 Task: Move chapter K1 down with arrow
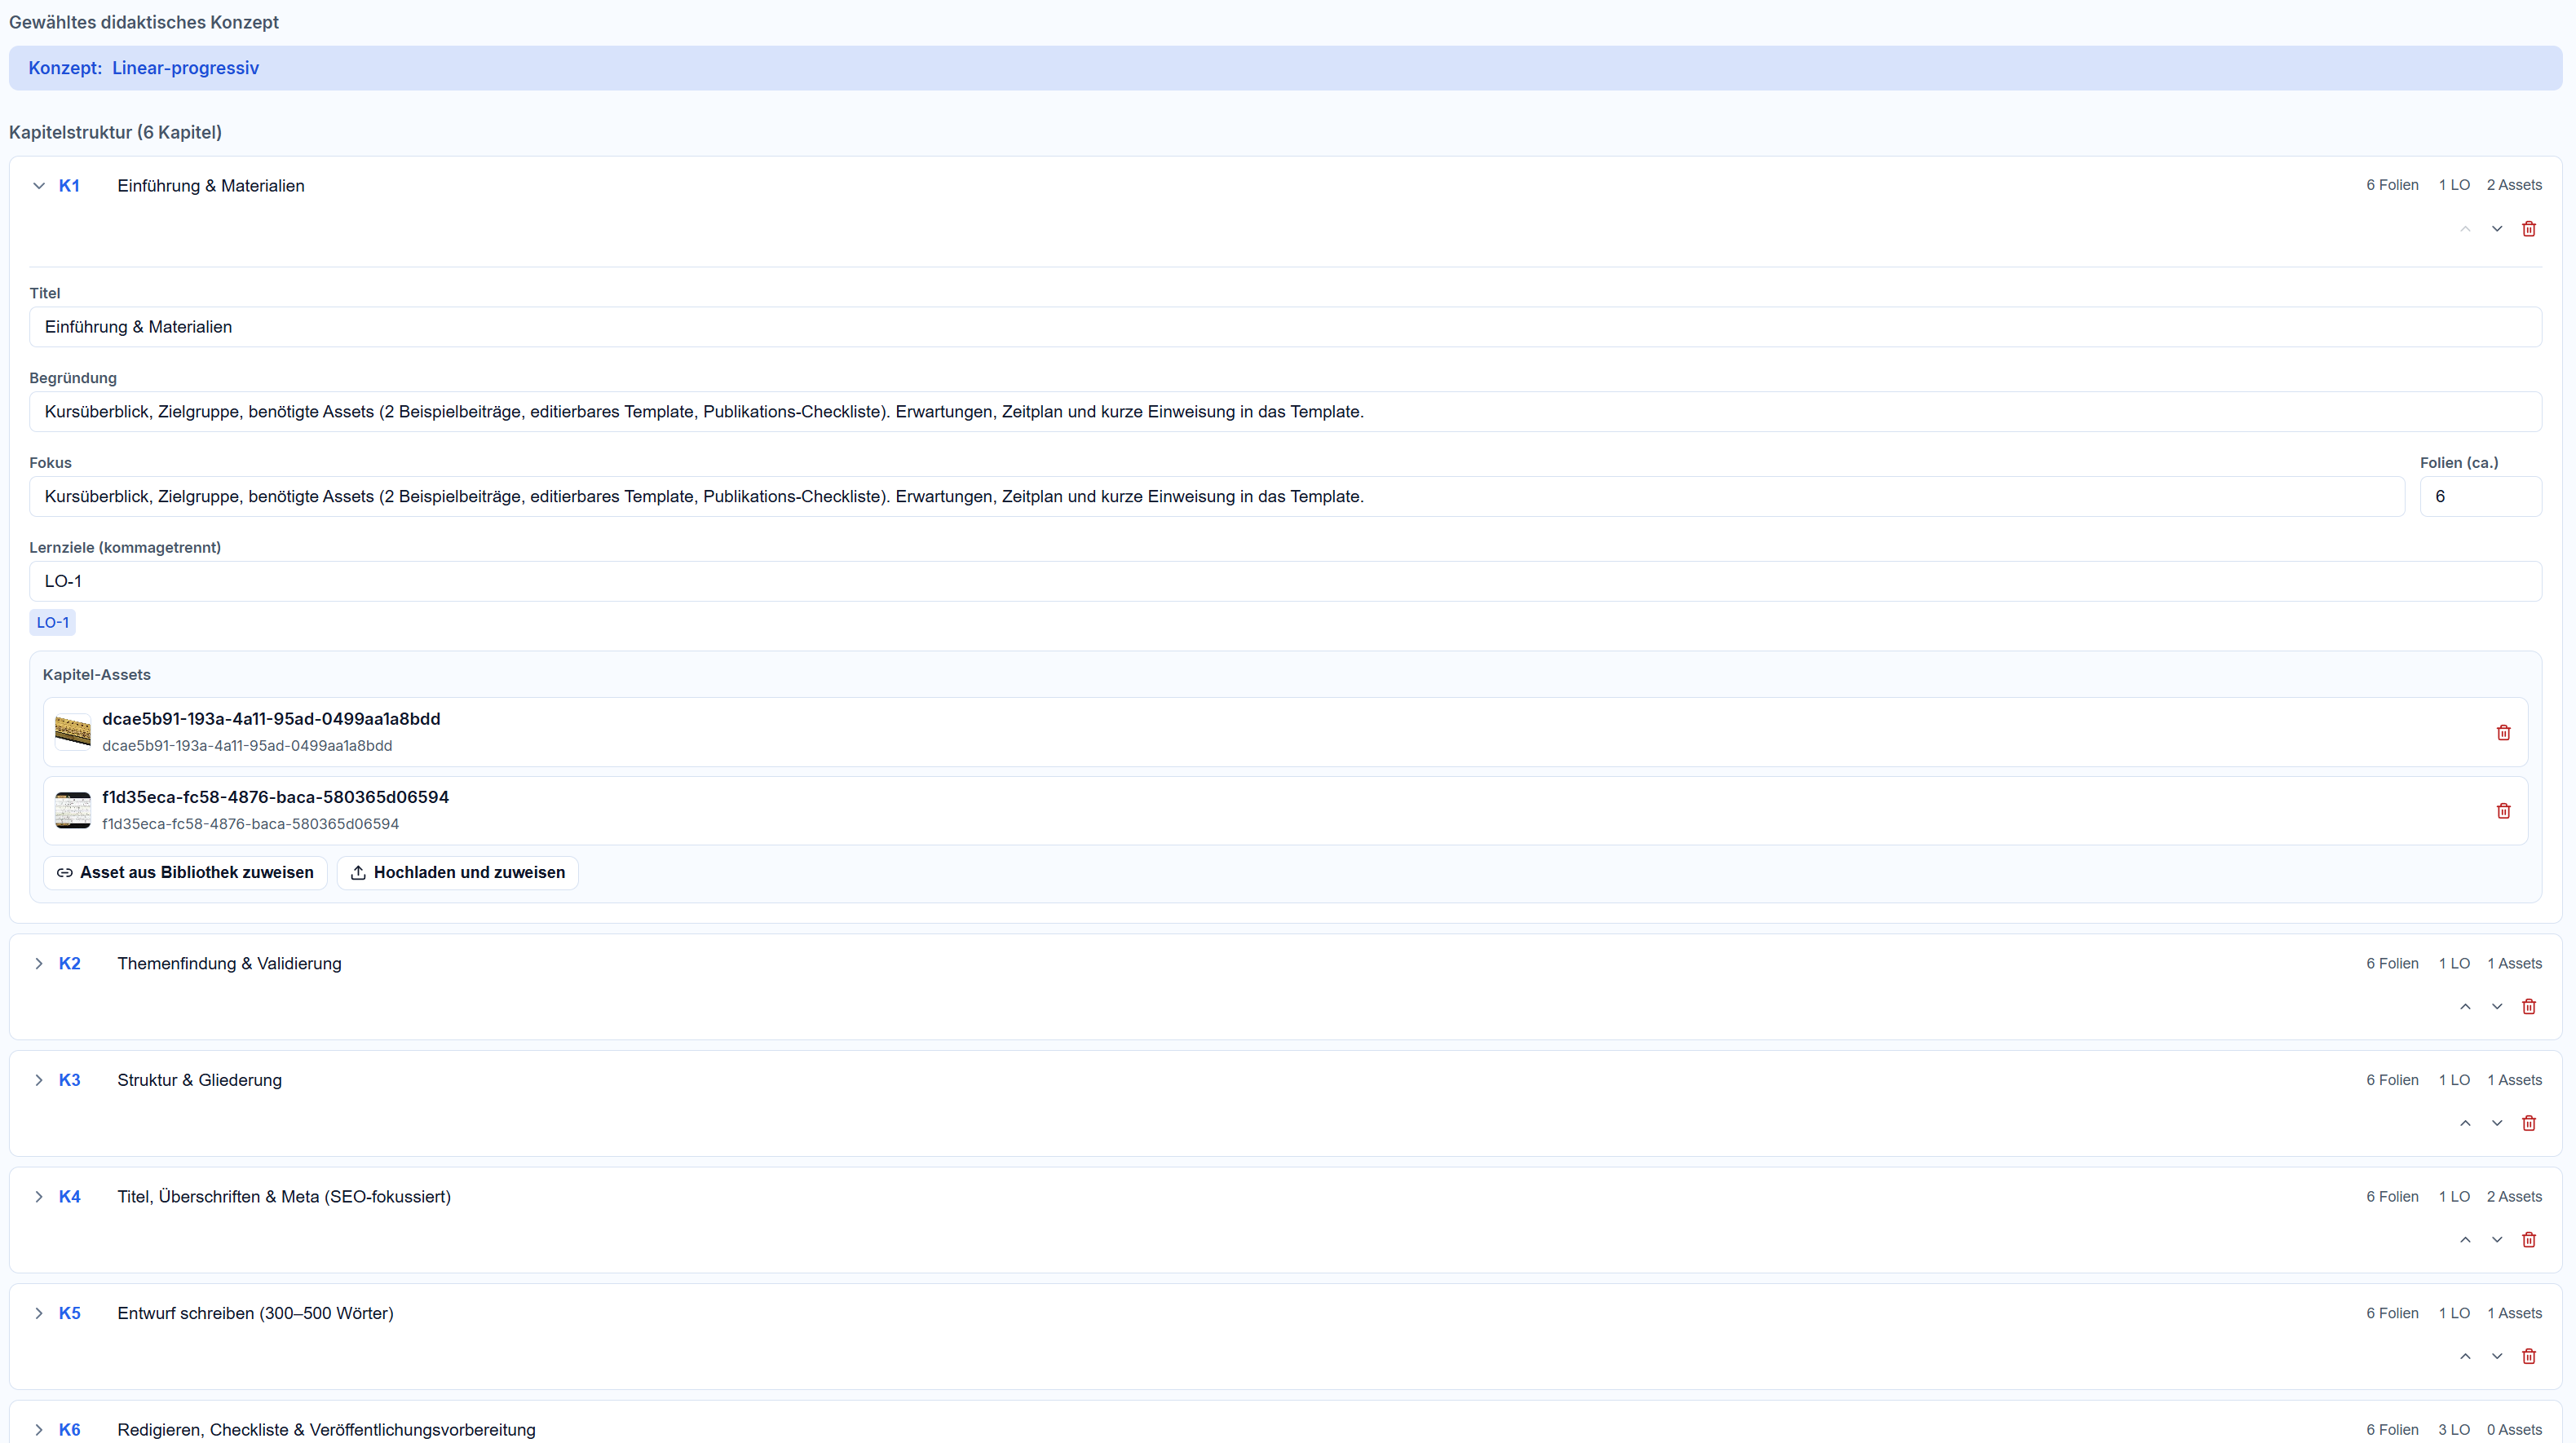[2496, 229]
